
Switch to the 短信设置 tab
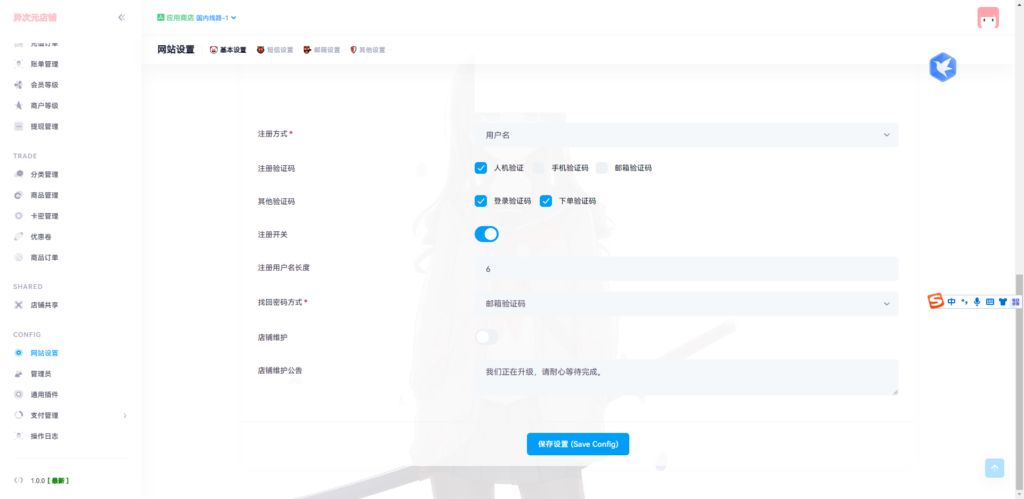(x=275, y=50)
